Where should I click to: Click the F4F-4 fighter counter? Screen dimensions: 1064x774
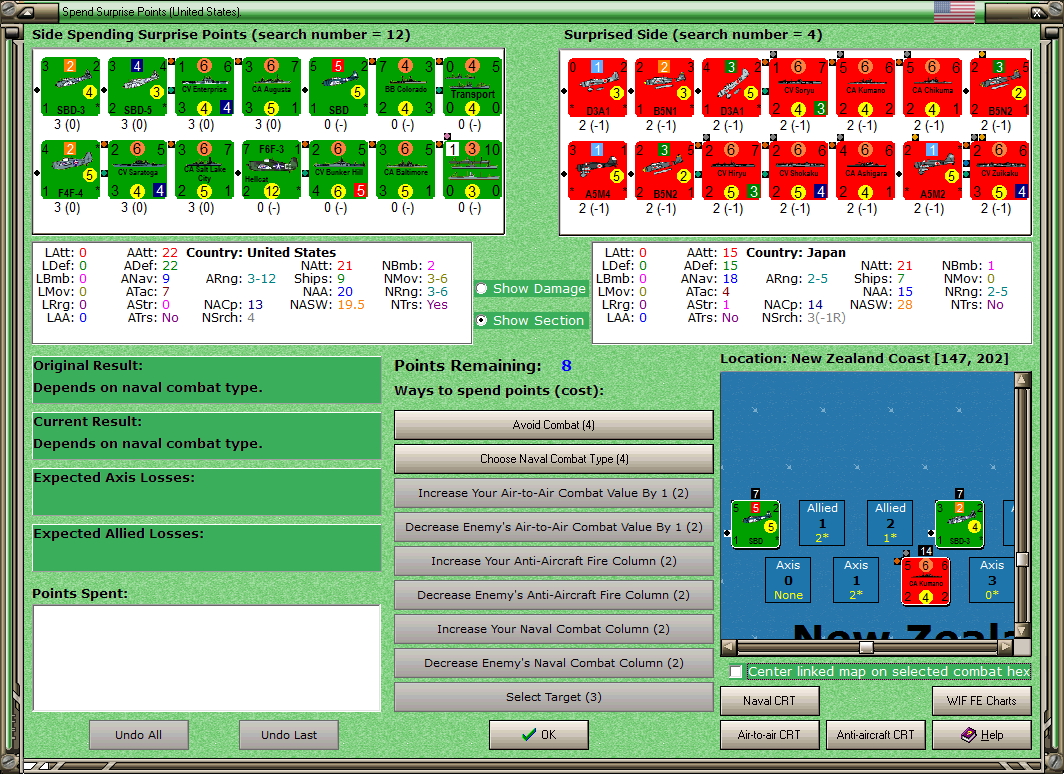click(x=71, y=170)
